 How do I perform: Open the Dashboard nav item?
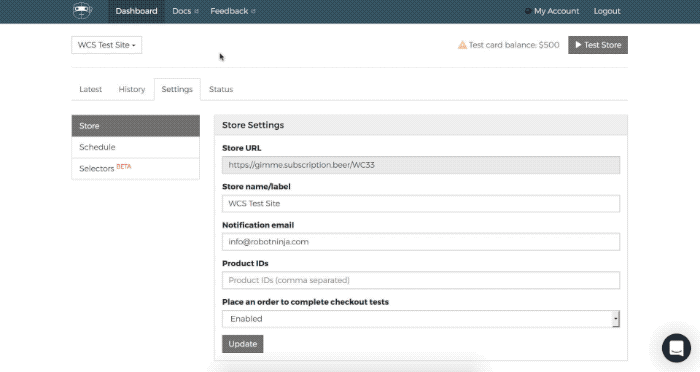[x=136, y=11]
